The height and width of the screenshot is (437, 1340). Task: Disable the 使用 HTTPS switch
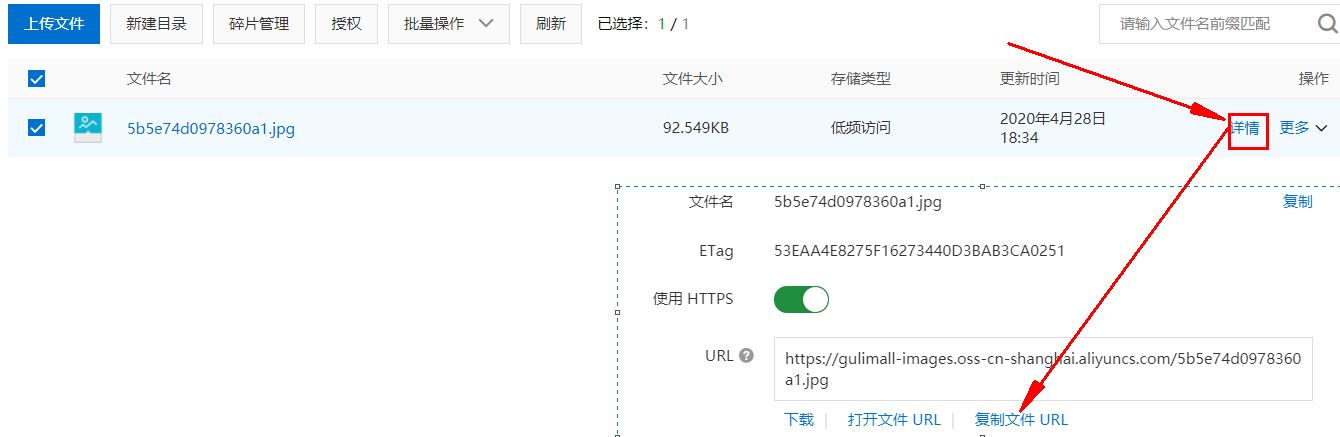(x=801, y=299)
